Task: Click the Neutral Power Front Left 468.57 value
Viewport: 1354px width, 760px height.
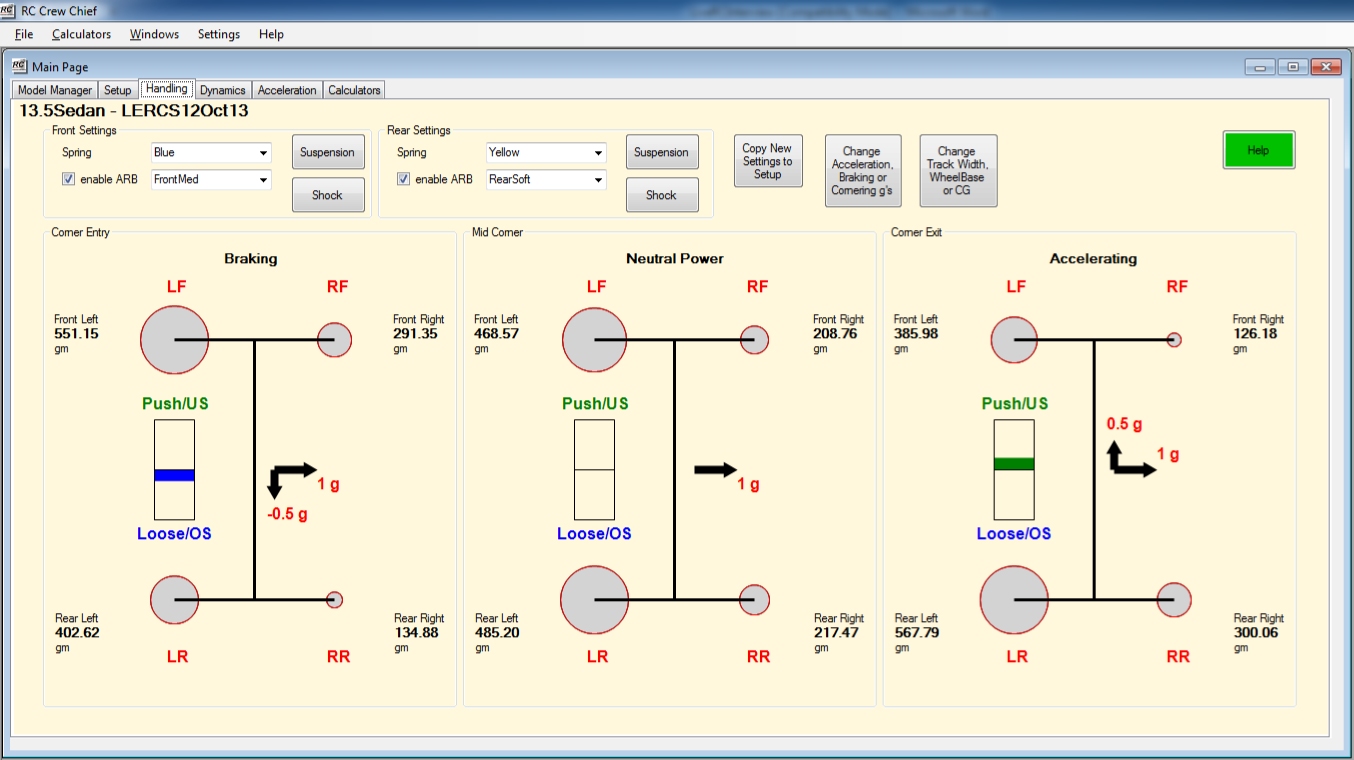Action: pyautogui.click(x=496, y=334)
